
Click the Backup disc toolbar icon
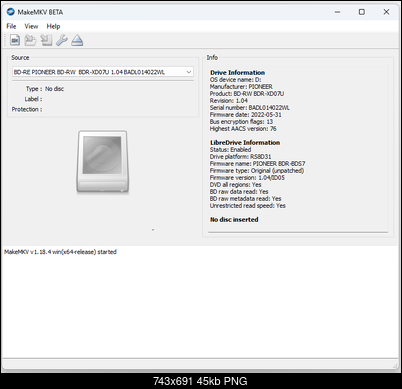tap(46, 40)
